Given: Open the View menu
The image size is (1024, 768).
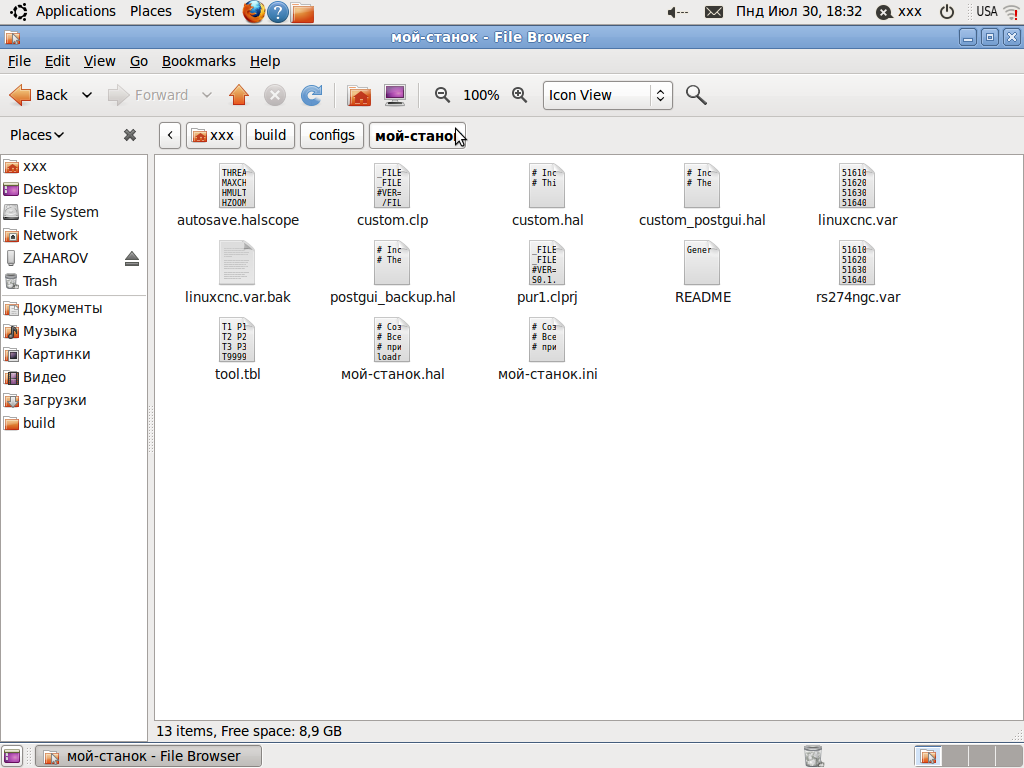Looking at the screenshot, I should click(x=99, y=61).
